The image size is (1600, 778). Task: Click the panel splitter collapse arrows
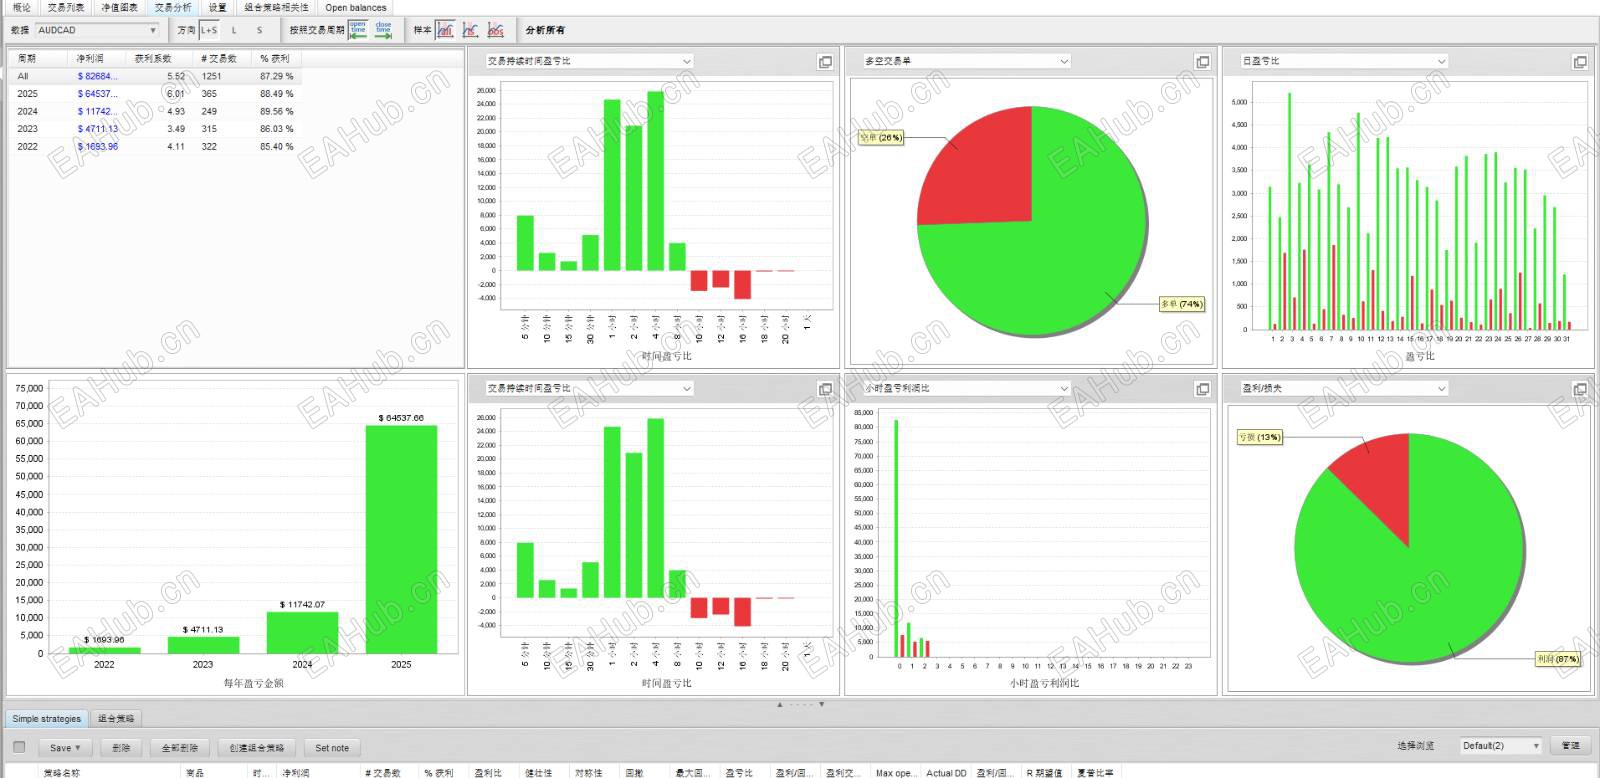point(800,704)
